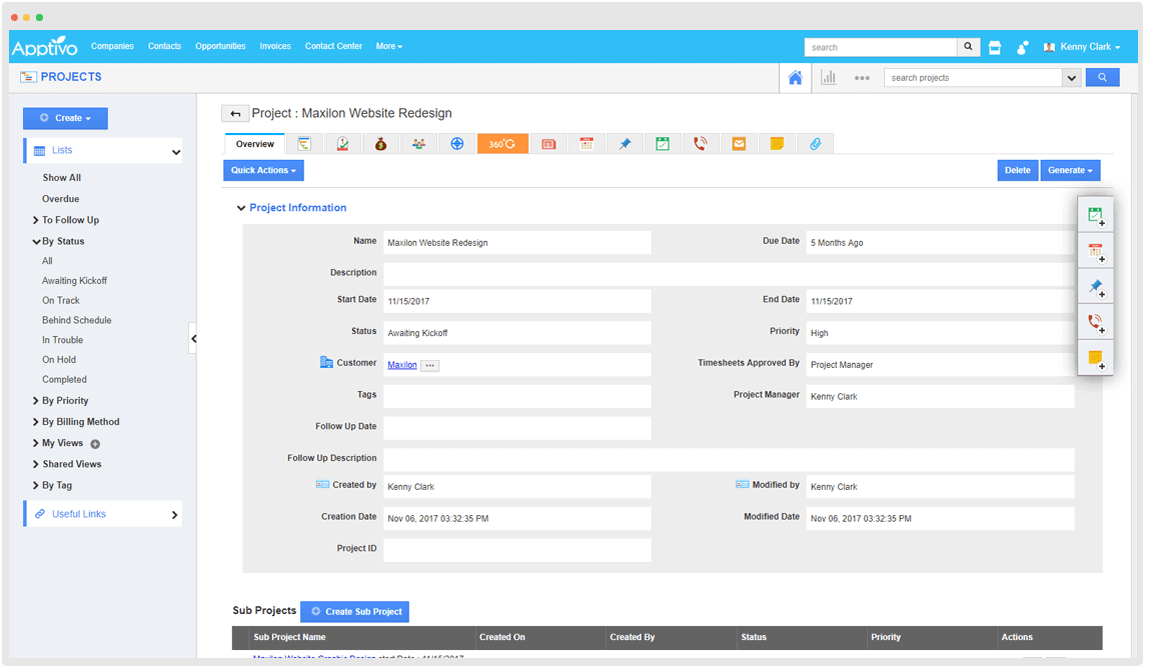Open the bar chart reports icon
This screenshot has width=1150, height=670.
coord(829,78)
